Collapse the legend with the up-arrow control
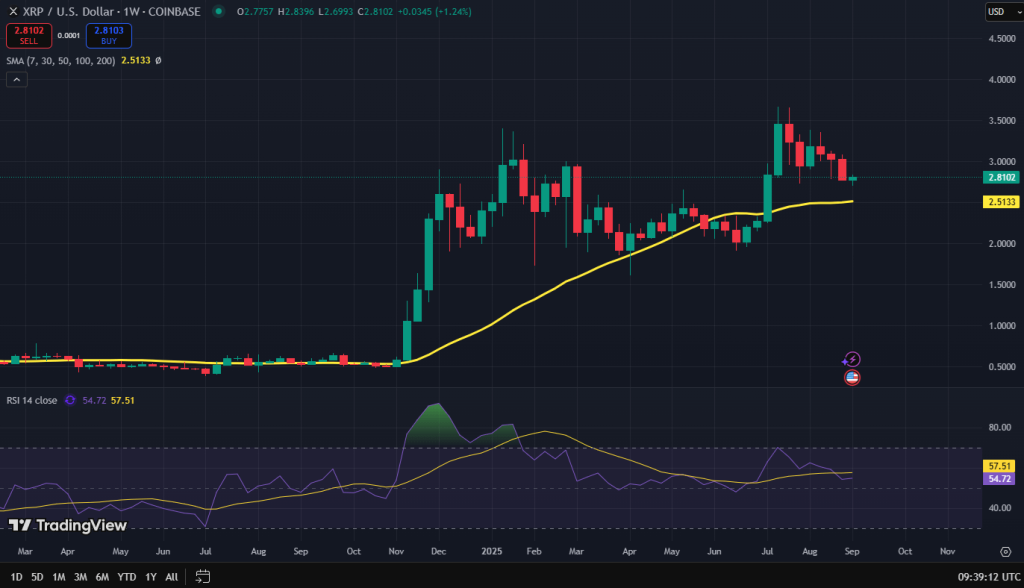This screenshot has height=588, width=1024. pos(16,78)
